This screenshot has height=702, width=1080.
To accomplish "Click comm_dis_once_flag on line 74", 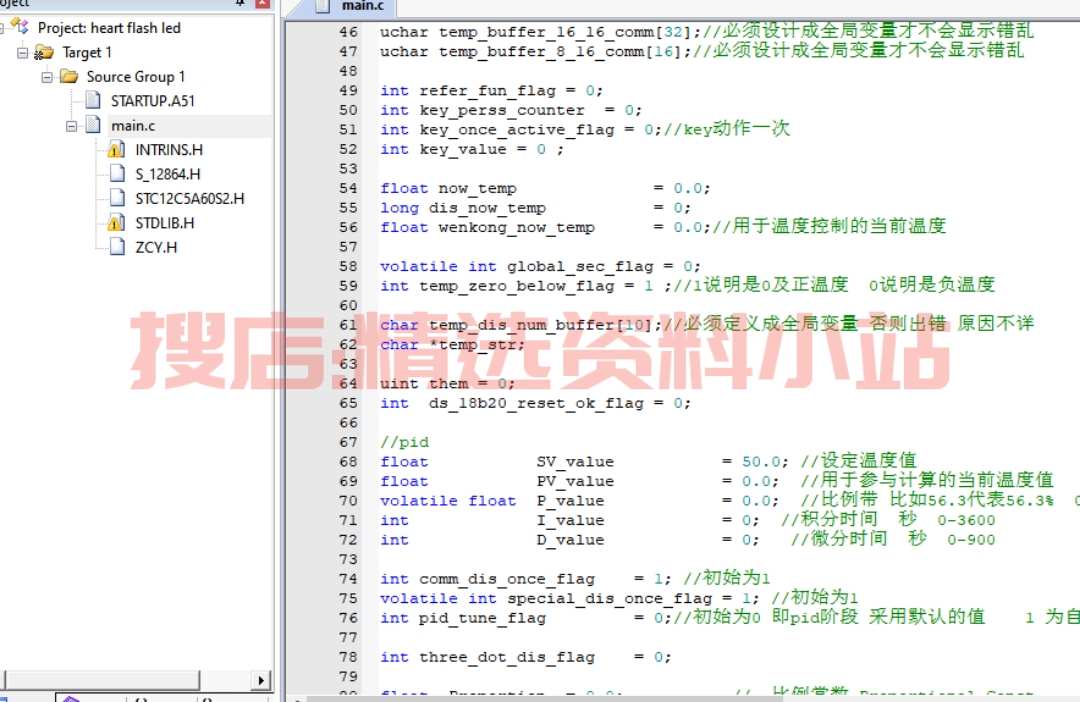I will [x=506, y=579].
